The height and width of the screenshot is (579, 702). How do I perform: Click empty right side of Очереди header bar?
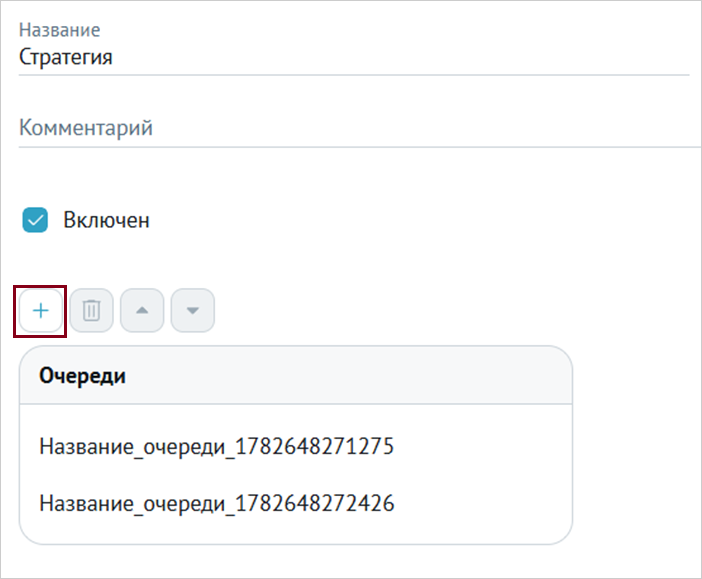[349, 375]
